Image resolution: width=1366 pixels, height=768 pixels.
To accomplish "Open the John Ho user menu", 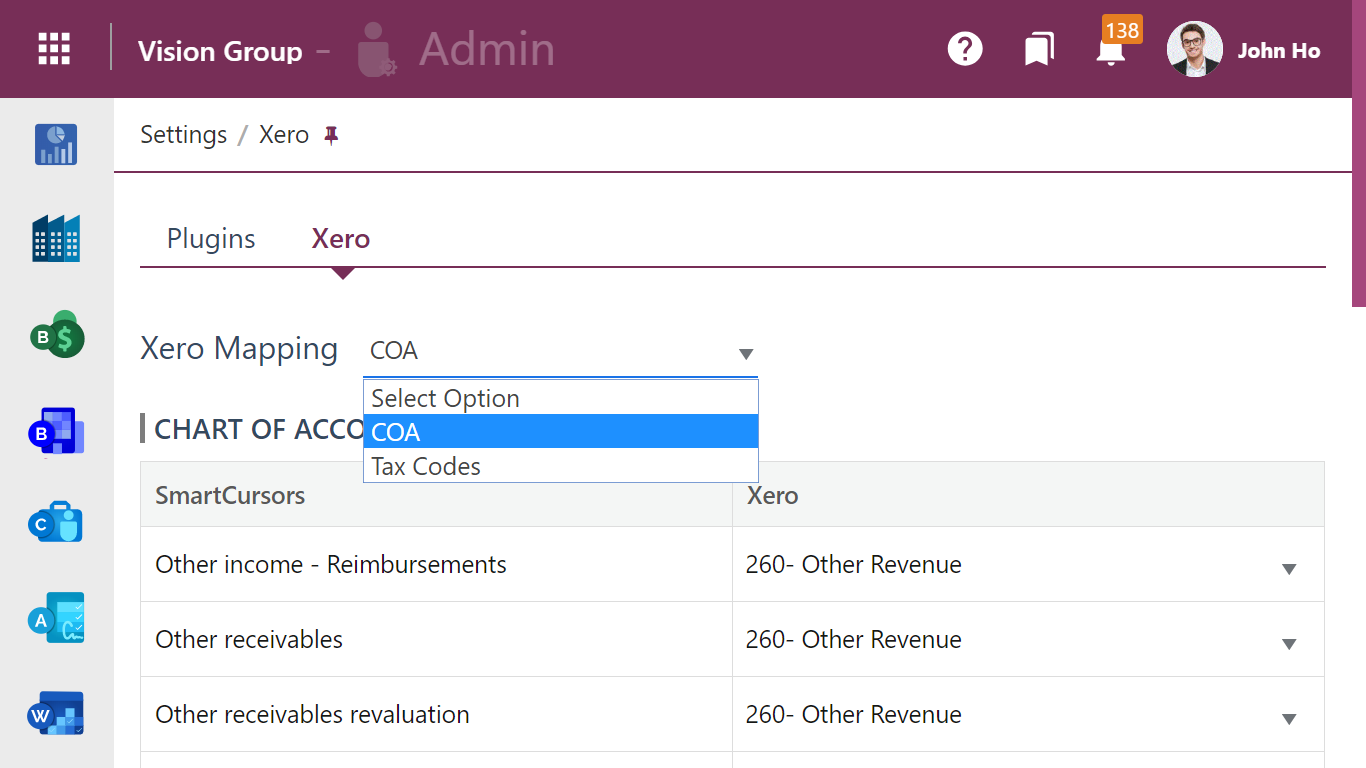I will pos(1279,51).
